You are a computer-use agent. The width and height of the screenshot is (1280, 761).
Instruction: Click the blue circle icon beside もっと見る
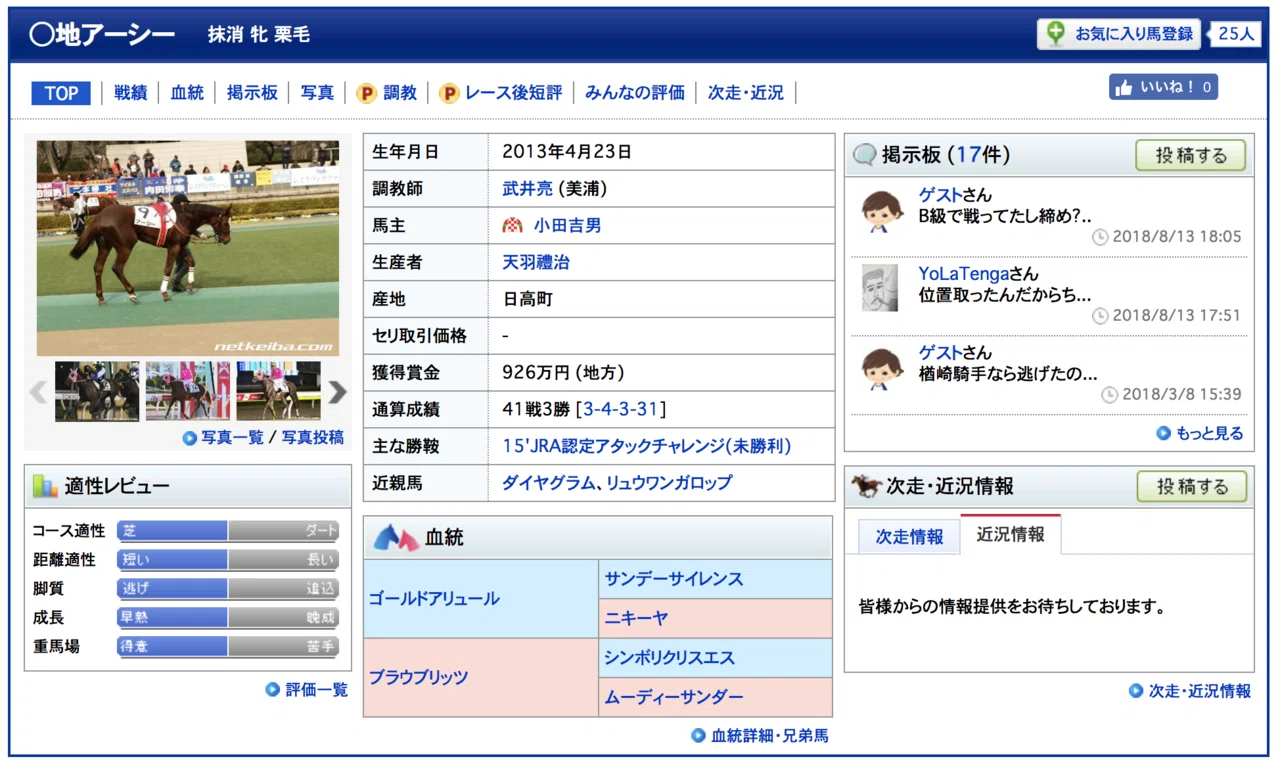(1163, 433)
